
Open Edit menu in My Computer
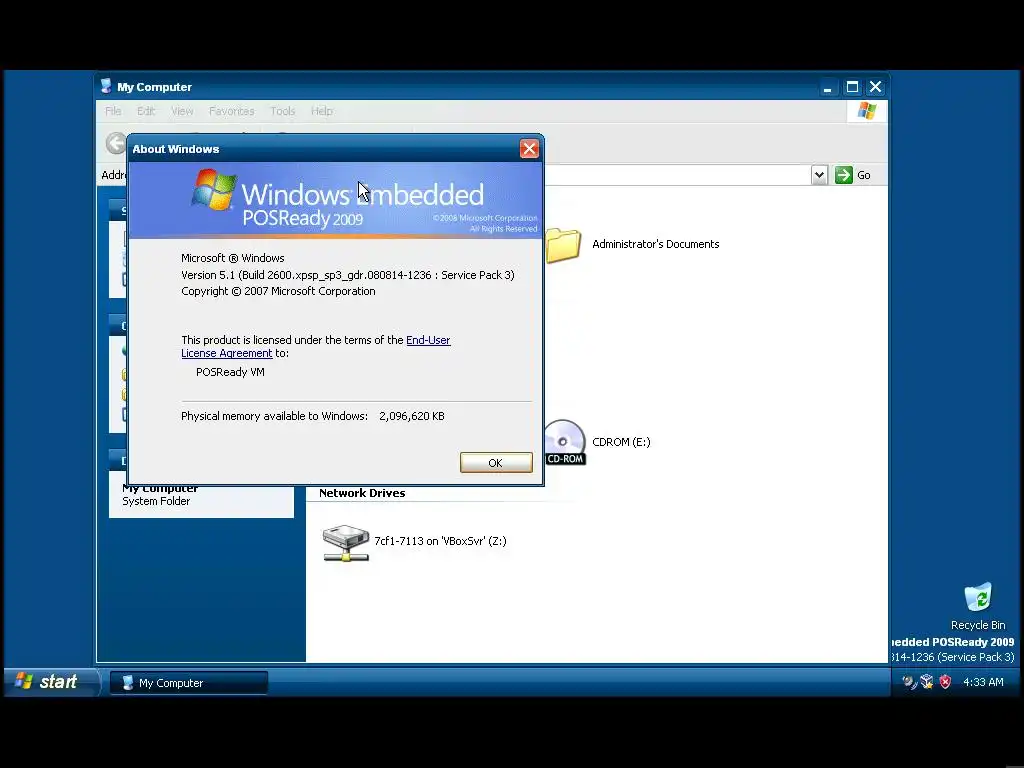pyautogui.click(x=146, y=111)
